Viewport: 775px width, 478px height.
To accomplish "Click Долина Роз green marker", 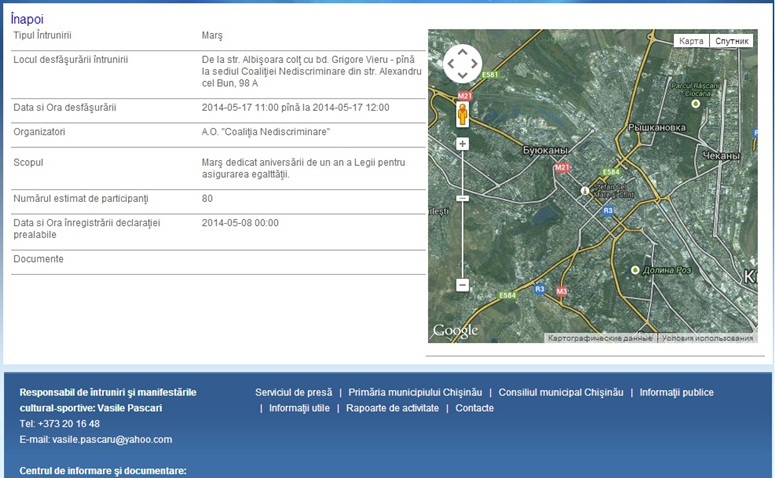I will (635, 270).
